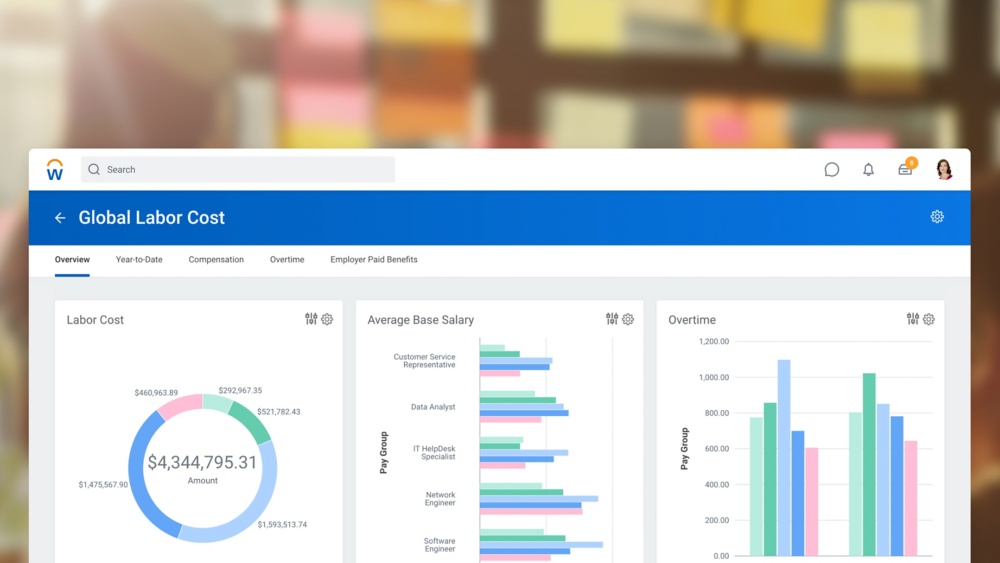Open the chat messages icon
Image resolution: width=1000 pixels, height=563 pixels.
click(831, 170)
